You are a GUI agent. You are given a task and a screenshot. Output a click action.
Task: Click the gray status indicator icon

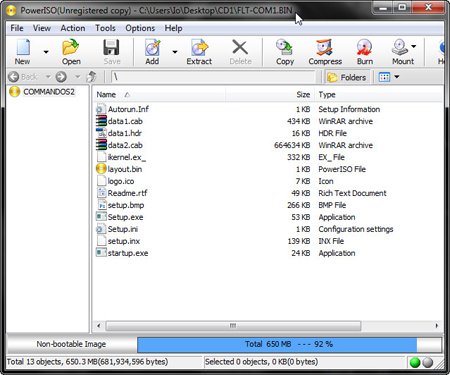click(x=428, y=363)
